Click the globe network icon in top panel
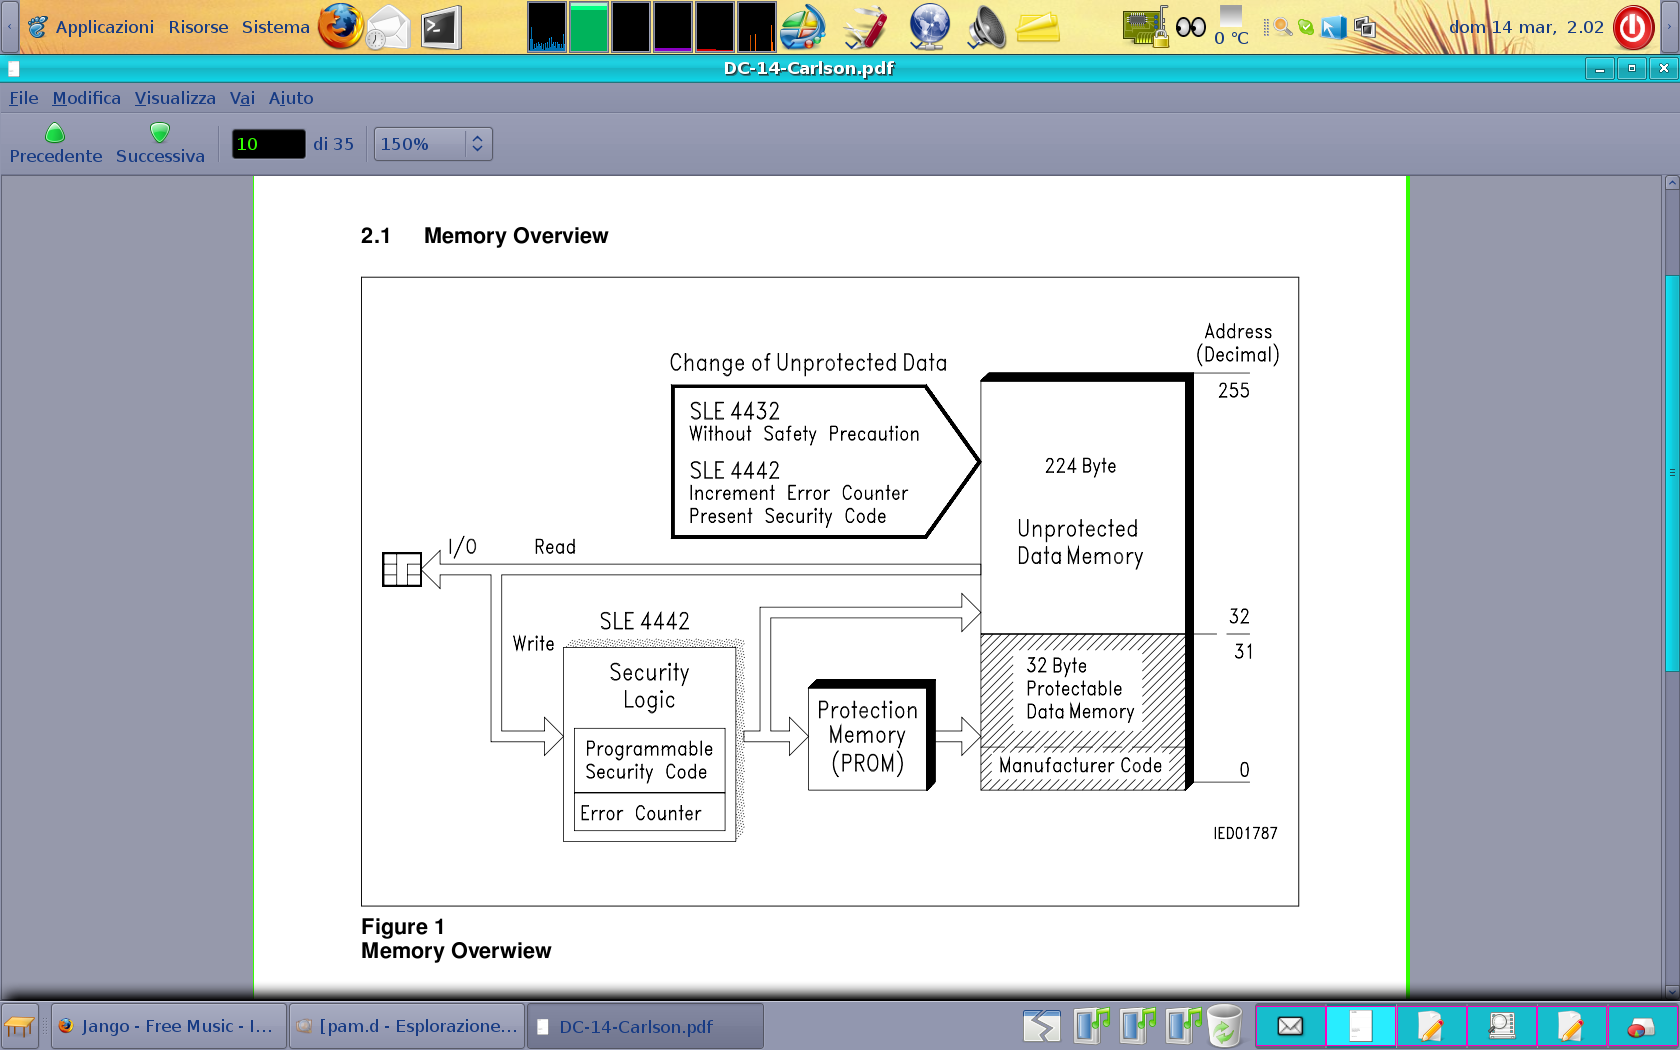1680x1050 pixels. point(929,27)
